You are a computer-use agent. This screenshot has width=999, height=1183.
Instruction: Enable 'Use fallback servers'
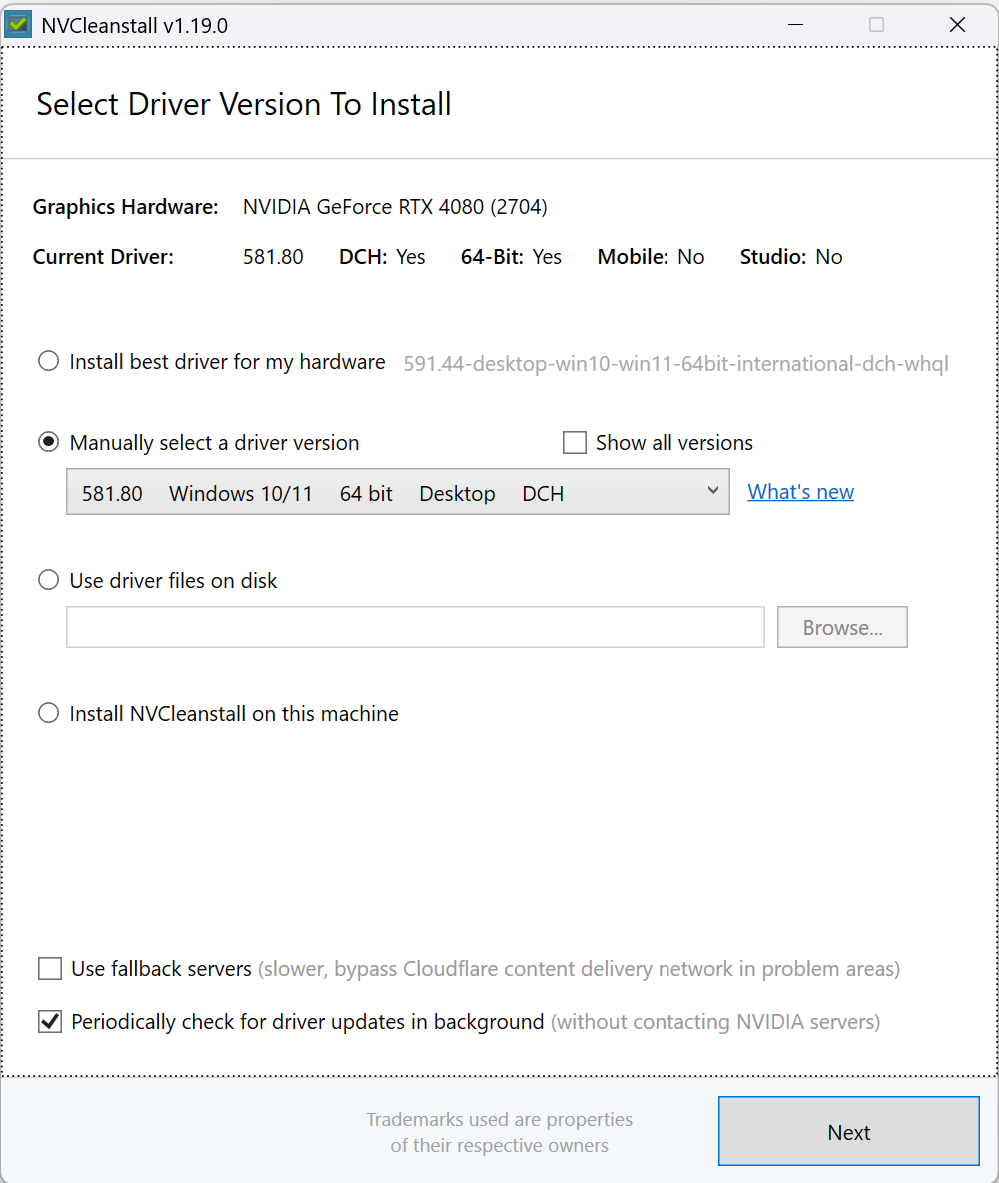point(49,968)
